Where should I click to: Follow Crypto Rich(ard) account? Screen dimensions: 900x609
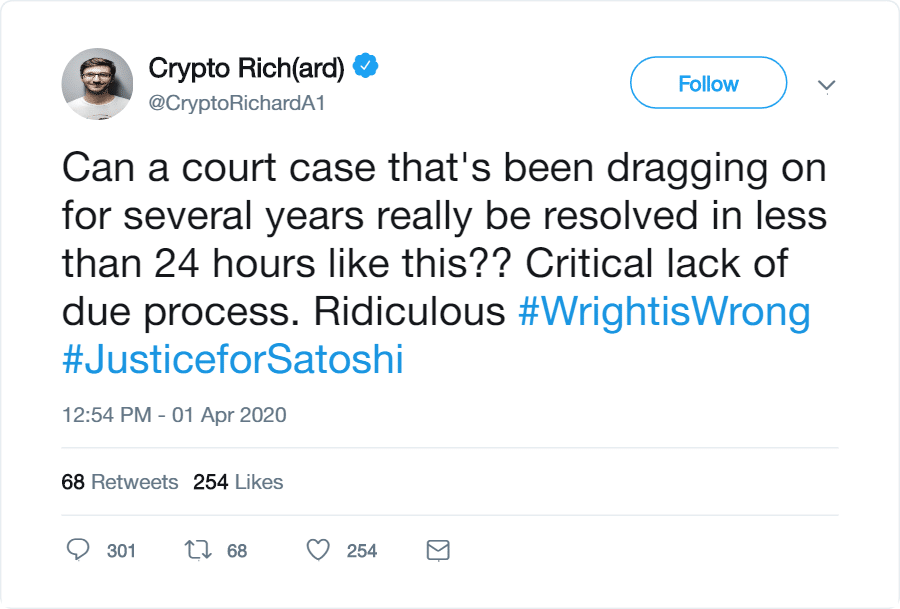pyautogui.click(x=708, y=84)
